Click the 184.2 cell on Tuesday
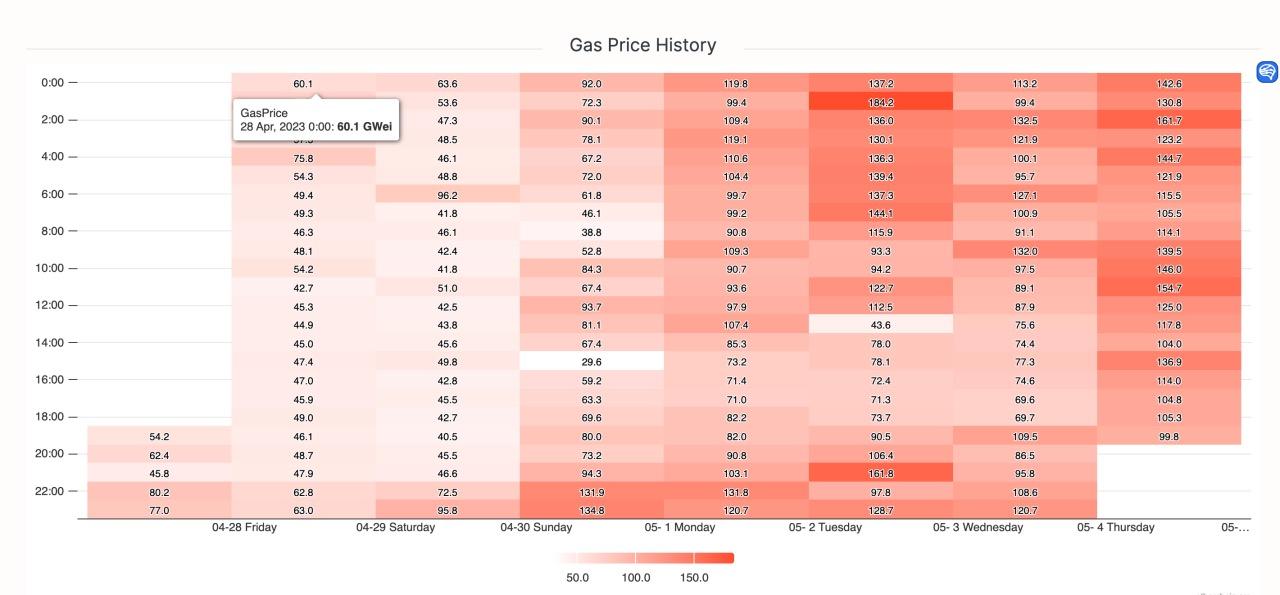Image resolution: width=1280 pixels, height=595 pixels. [880, 102]
